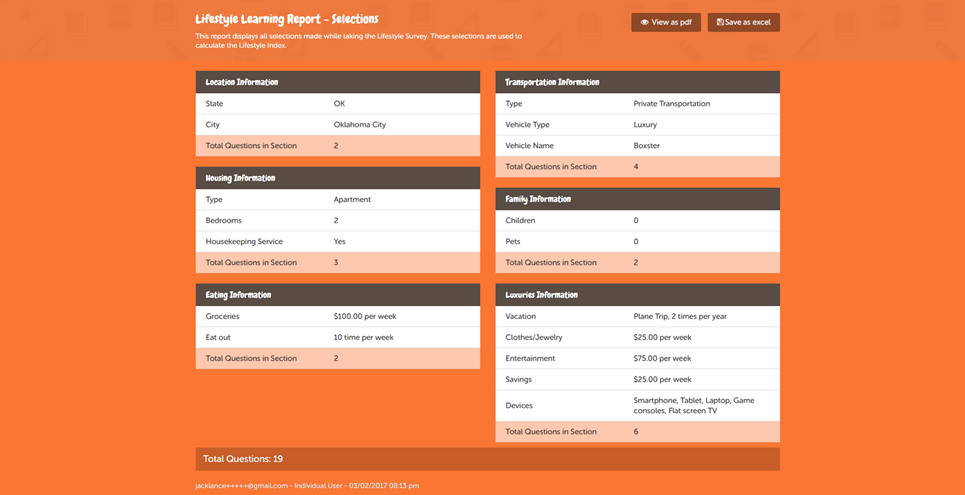Click the user email in footer
Viewport: 965px width, 495px height.
click(239, 486)
